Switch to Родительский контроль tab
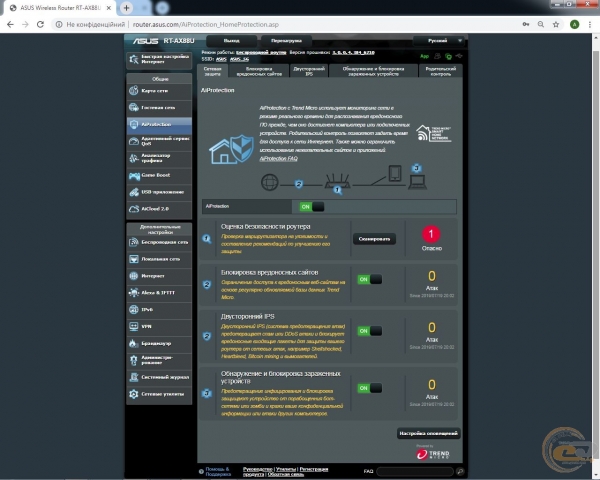 pos(441,71)
